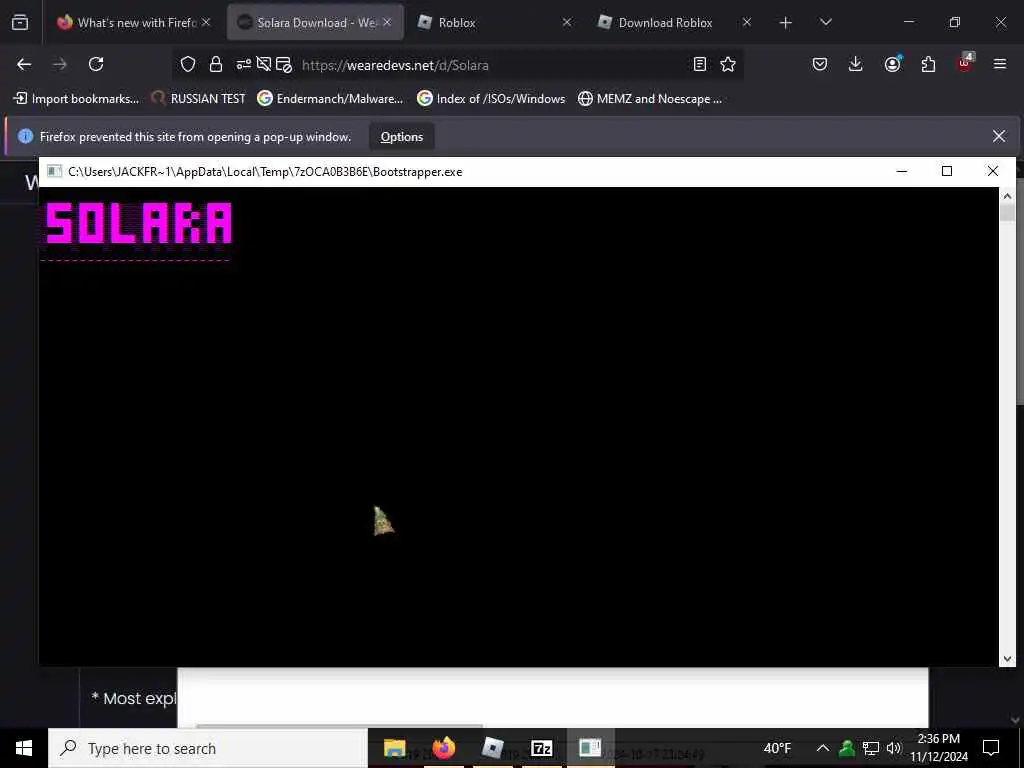Open network status tray icon
1024x768 pixels.
pyautogui.click(x=871, y=748)
